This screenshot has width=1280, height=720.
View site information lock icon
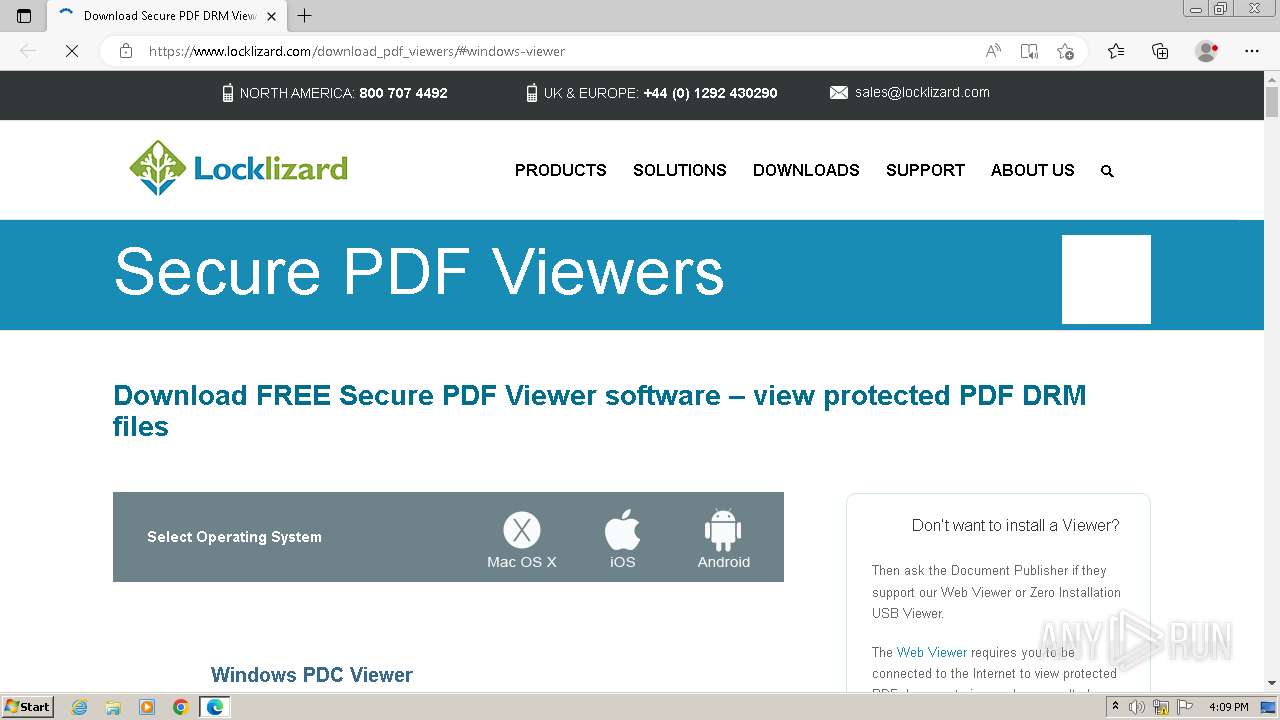tap(126, 51)
